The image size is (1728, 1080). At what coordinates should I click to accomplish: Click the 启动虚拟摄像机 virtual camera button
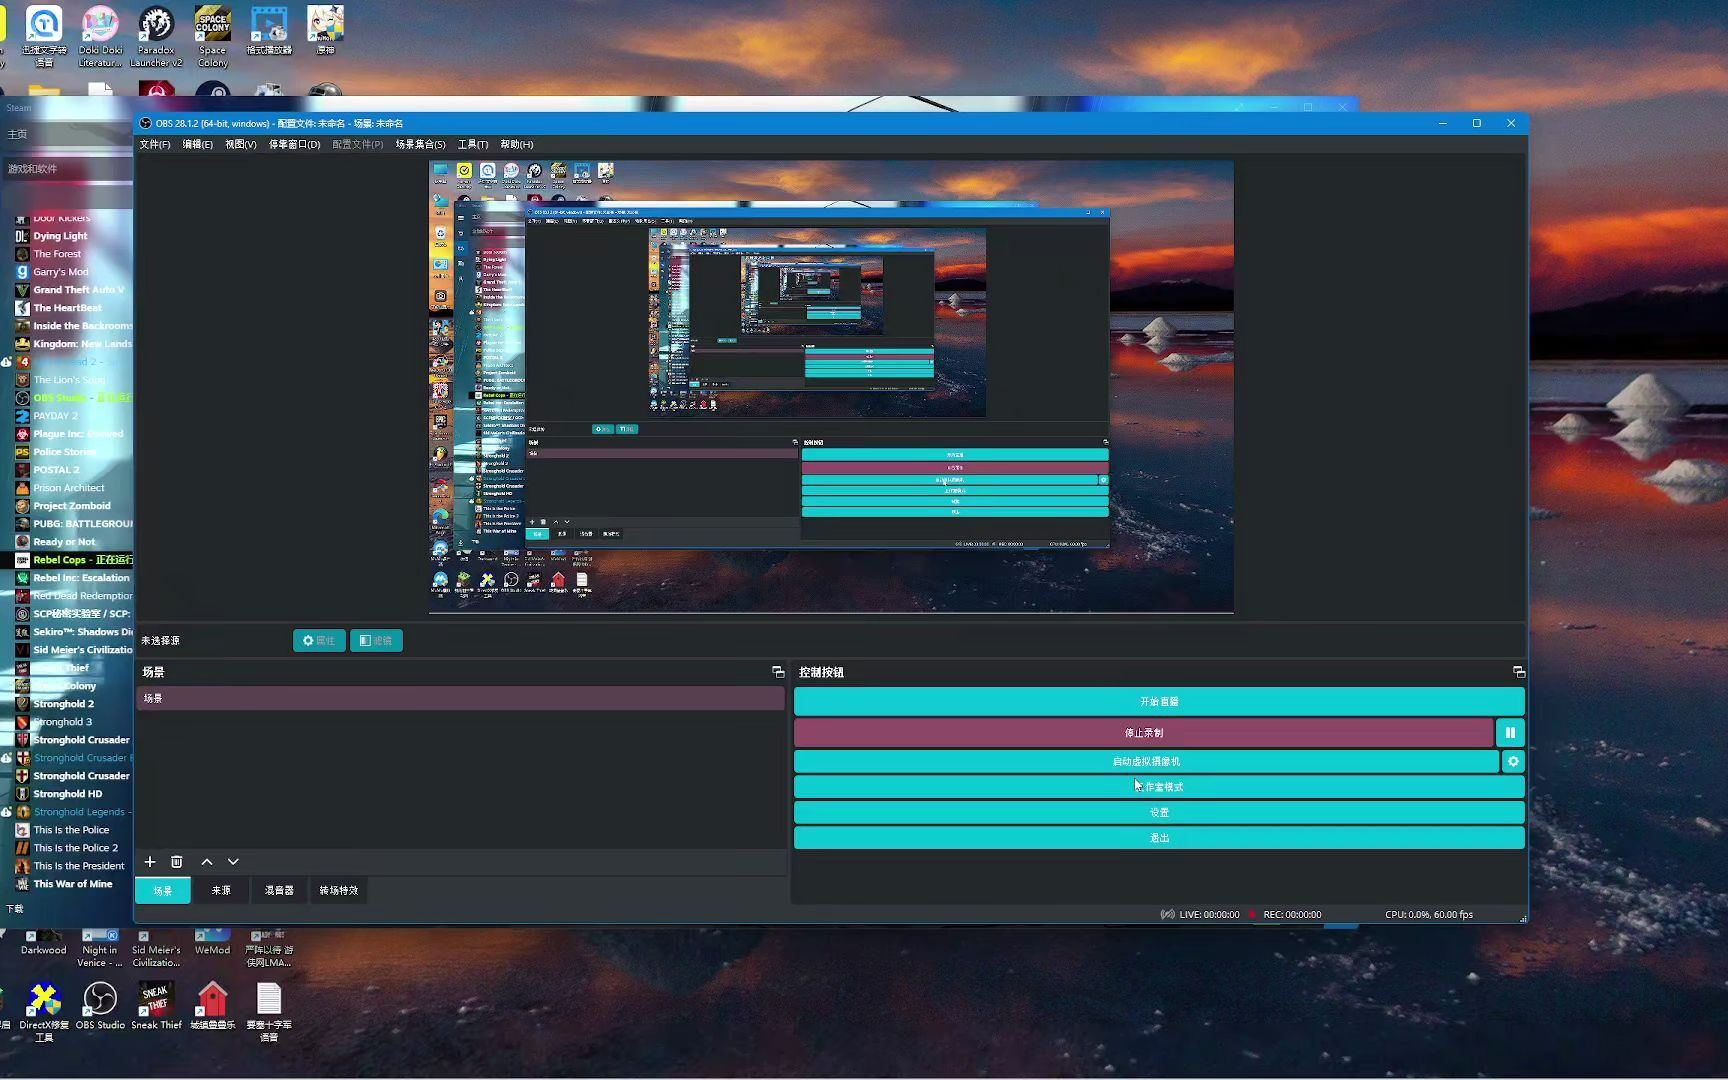(x=1146, y=762)
